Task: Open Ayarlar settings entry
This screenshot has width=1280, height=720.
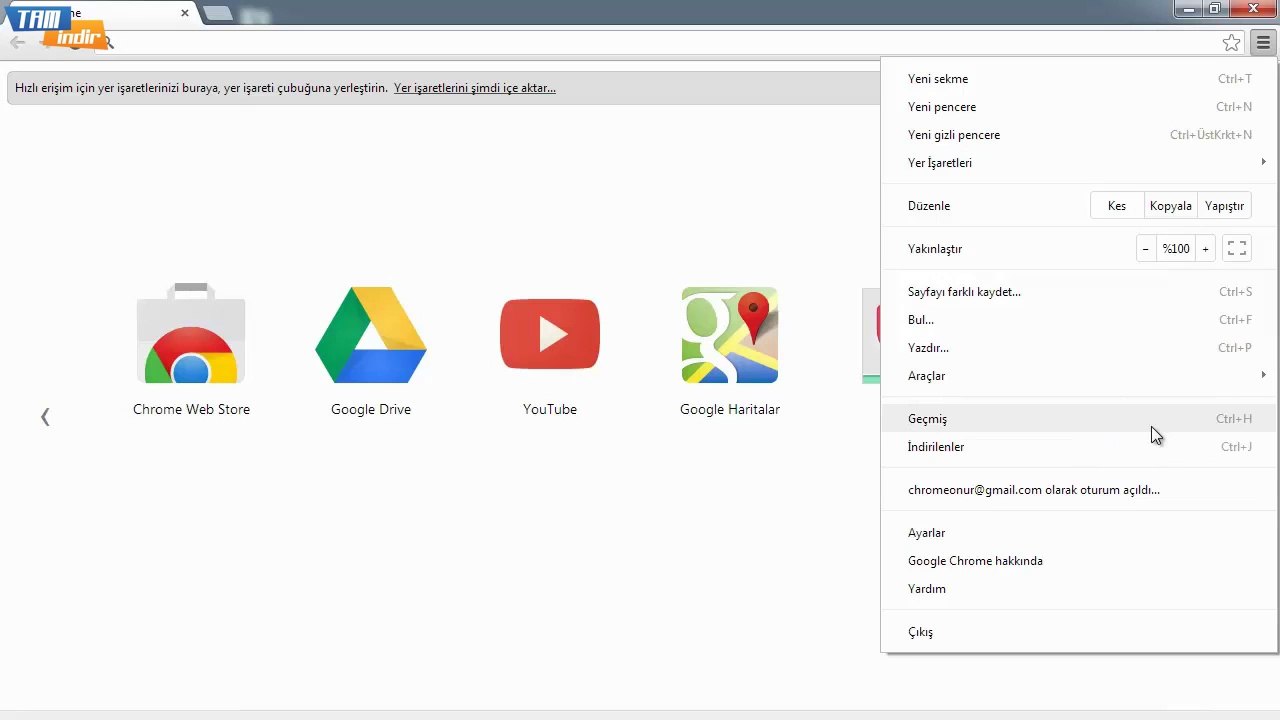Action: pyautogui.click(x=1078, y=533)
